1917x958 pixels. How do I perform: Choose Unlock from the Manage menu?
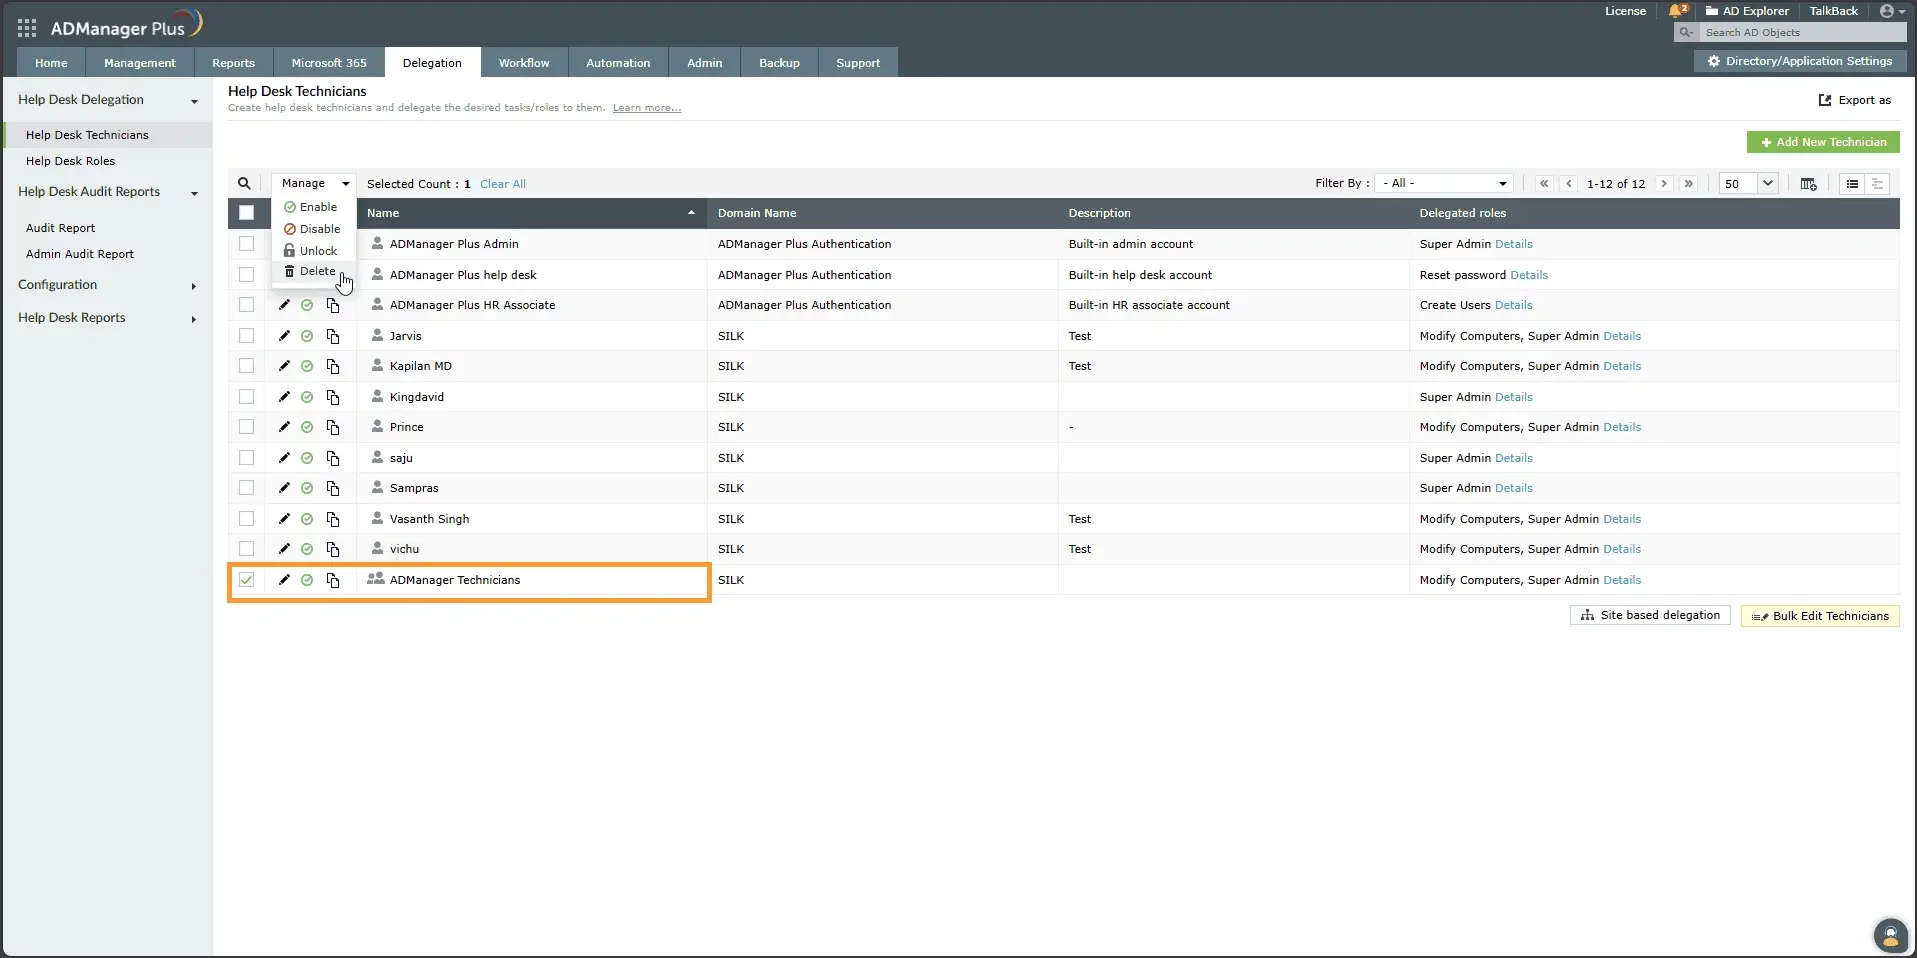[x=313, y=251]
